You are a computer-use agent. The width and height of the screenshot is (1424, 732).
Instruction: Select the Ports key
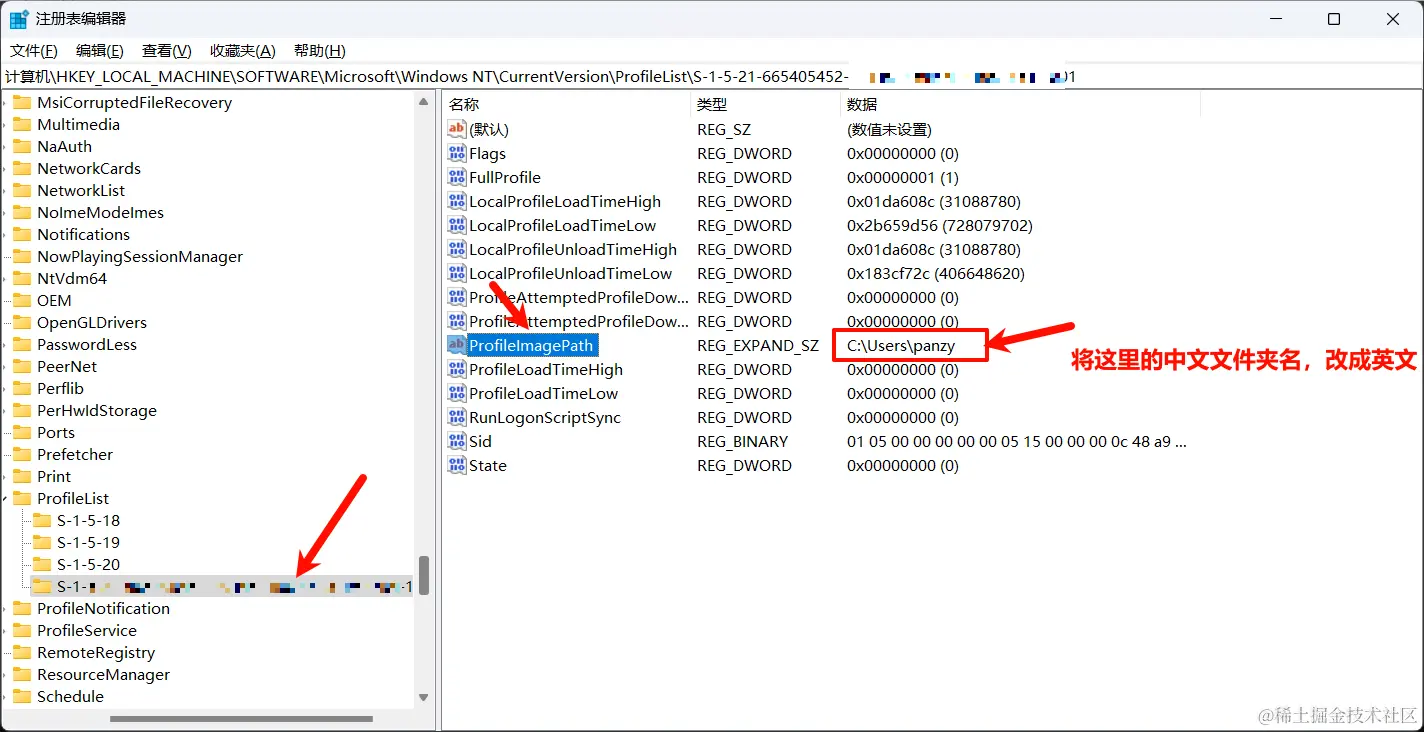click(56, 432)
